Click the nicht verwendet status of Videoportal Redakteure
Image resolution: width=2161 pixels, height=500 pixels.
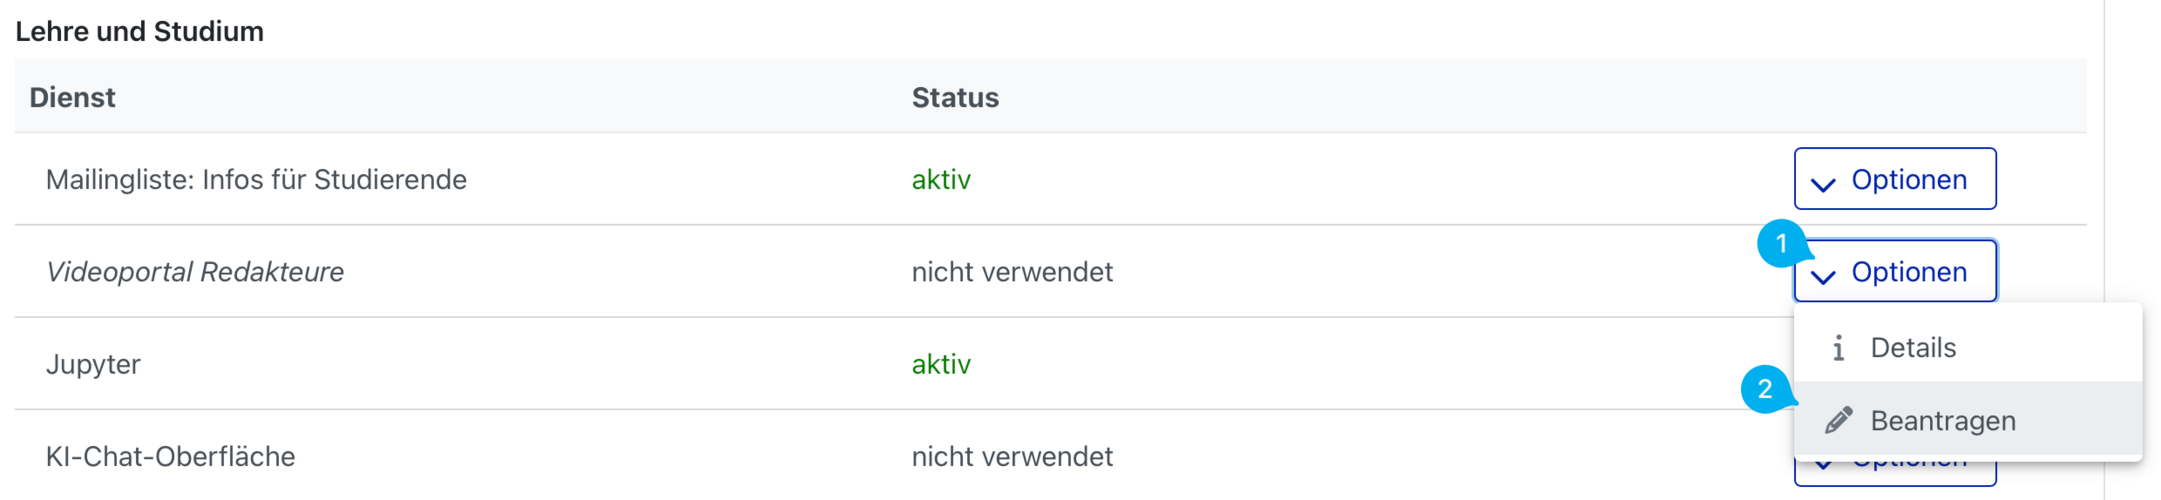pyautogui.click(x=1011, y=272)
